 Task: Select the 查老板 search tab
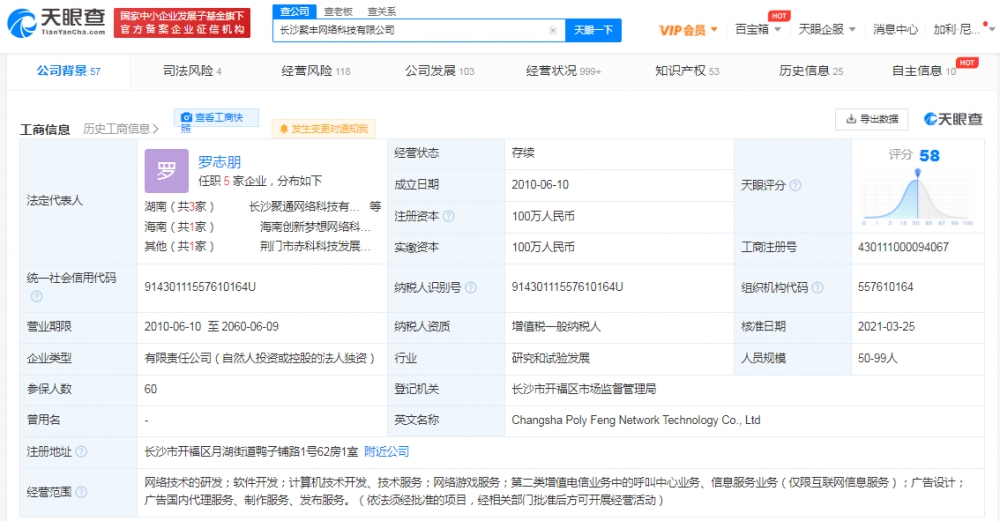(338, 11)
